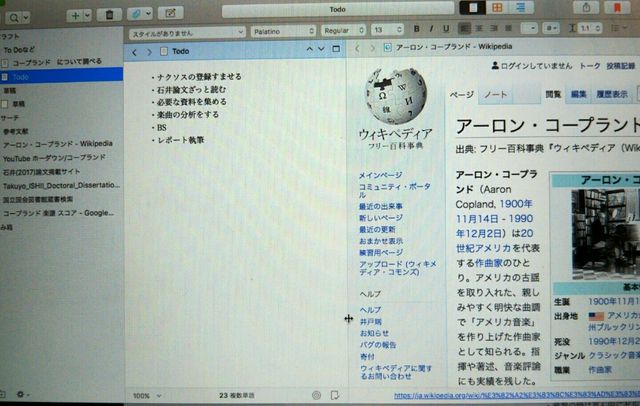The height and width of the screenshot is (406, 640).
Task: Click the メインページ sidebar link
Action: 380,175
